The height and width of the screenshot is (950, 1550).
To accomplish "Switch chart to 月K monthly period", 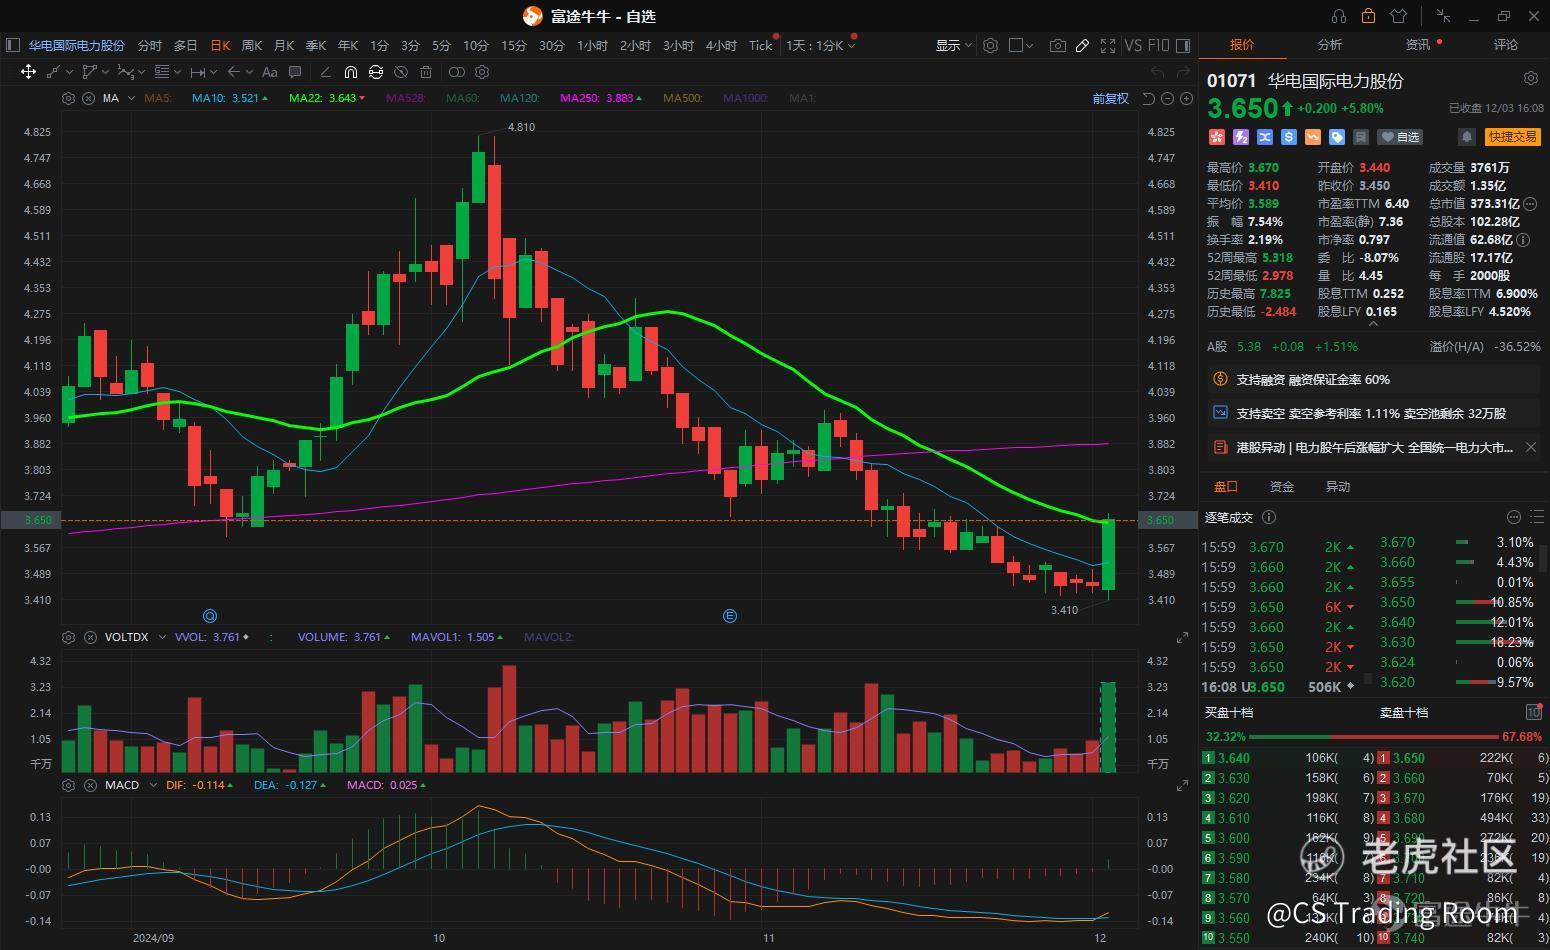I will point(284,45).
